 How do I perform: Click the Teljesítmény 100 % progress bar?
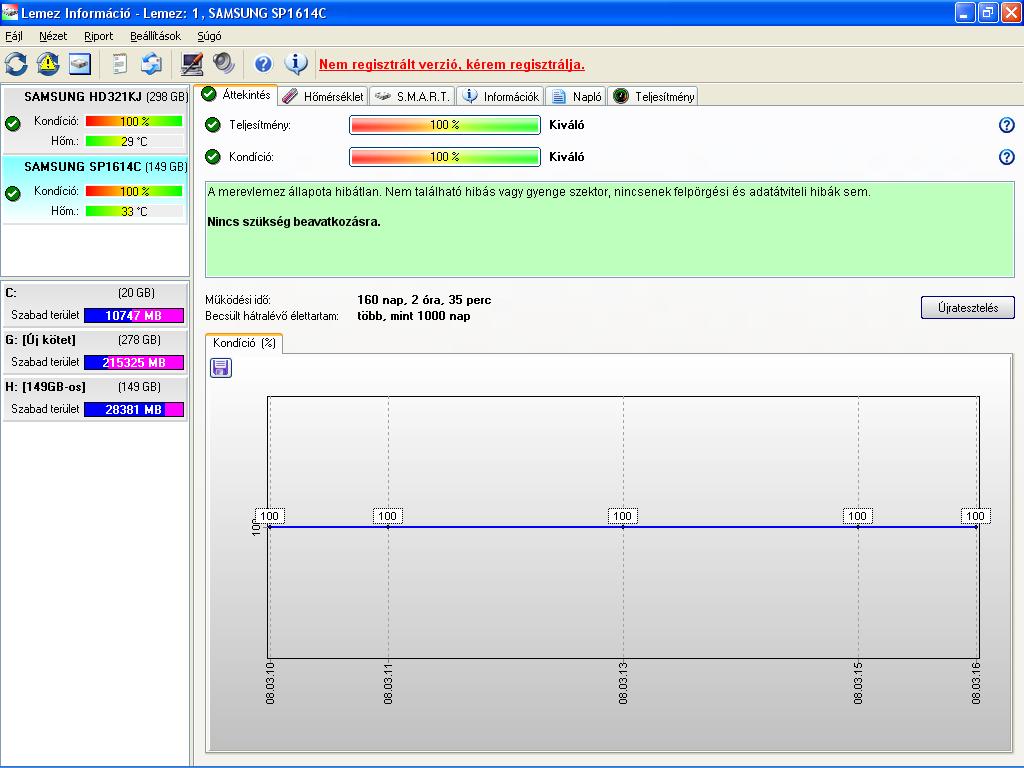pyautogui.click(x=445, y=125)
